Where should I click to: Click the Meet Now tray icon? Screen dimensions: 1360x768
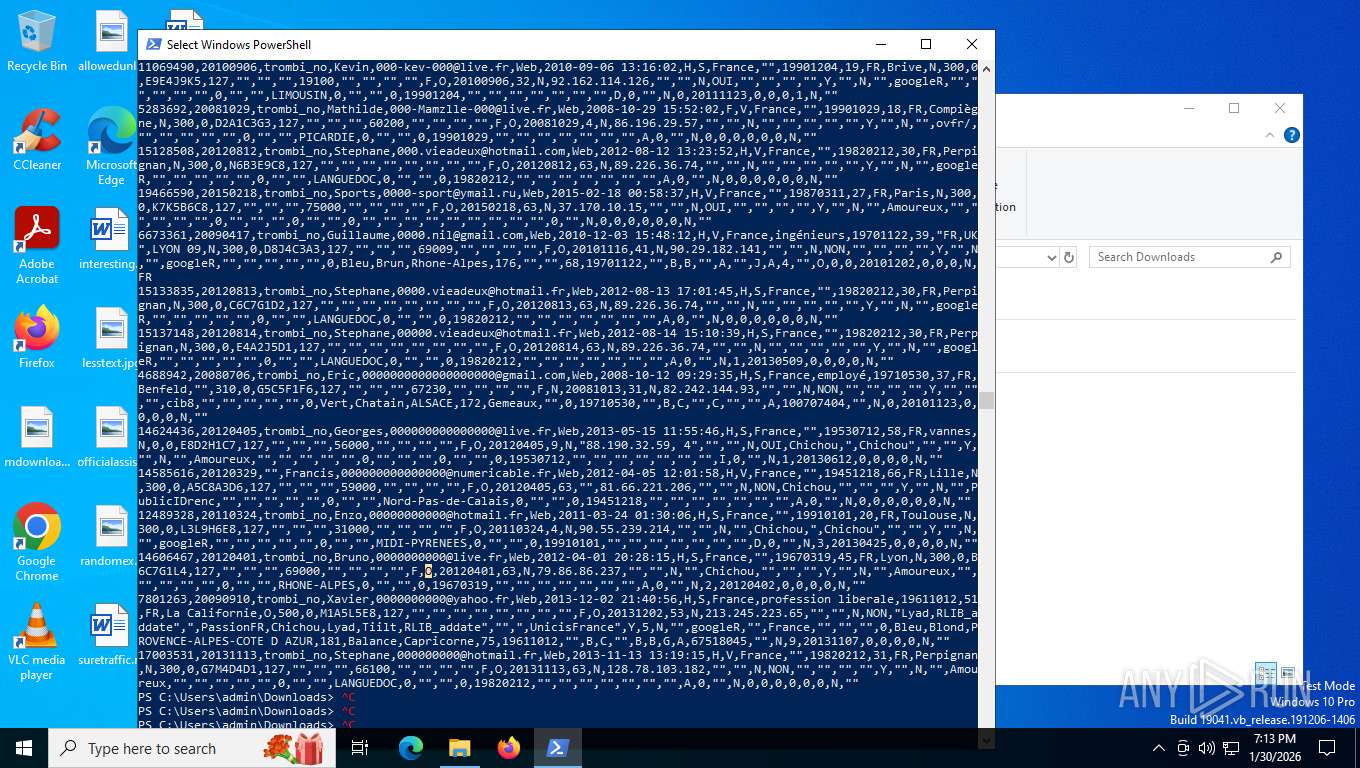click(1183, 748)
